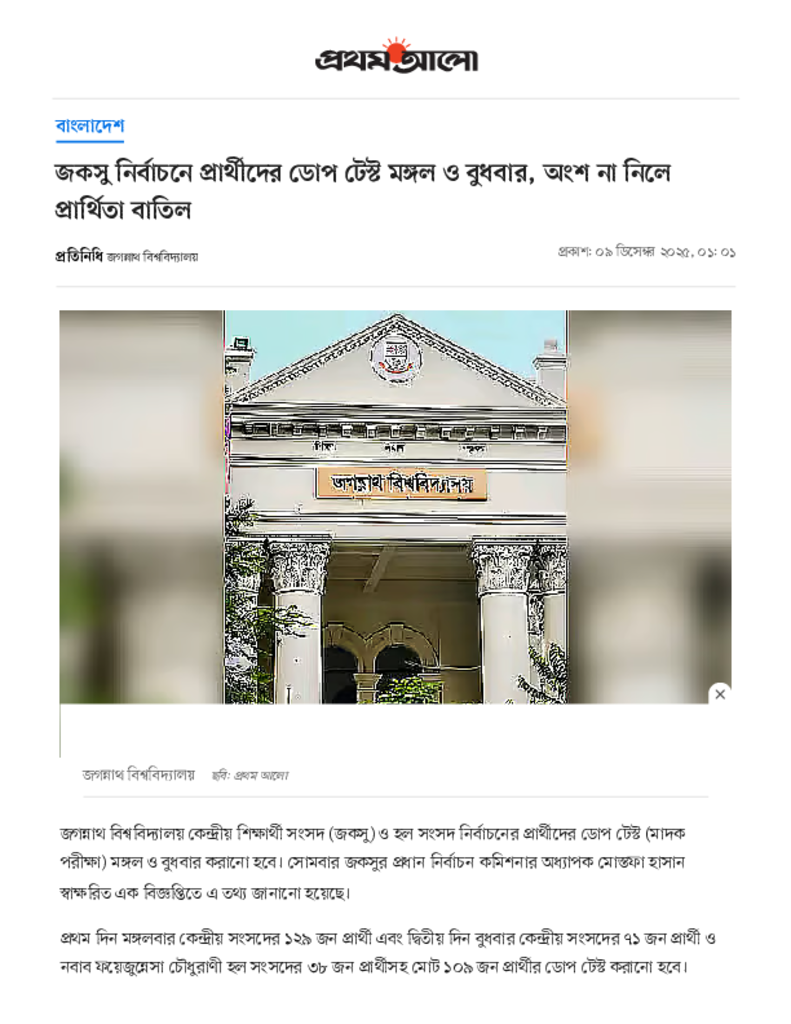This screenshot has width=791, height=1024.
Task: Click the জকসু নির্বাচনে article headline
Action: point(363,191)
